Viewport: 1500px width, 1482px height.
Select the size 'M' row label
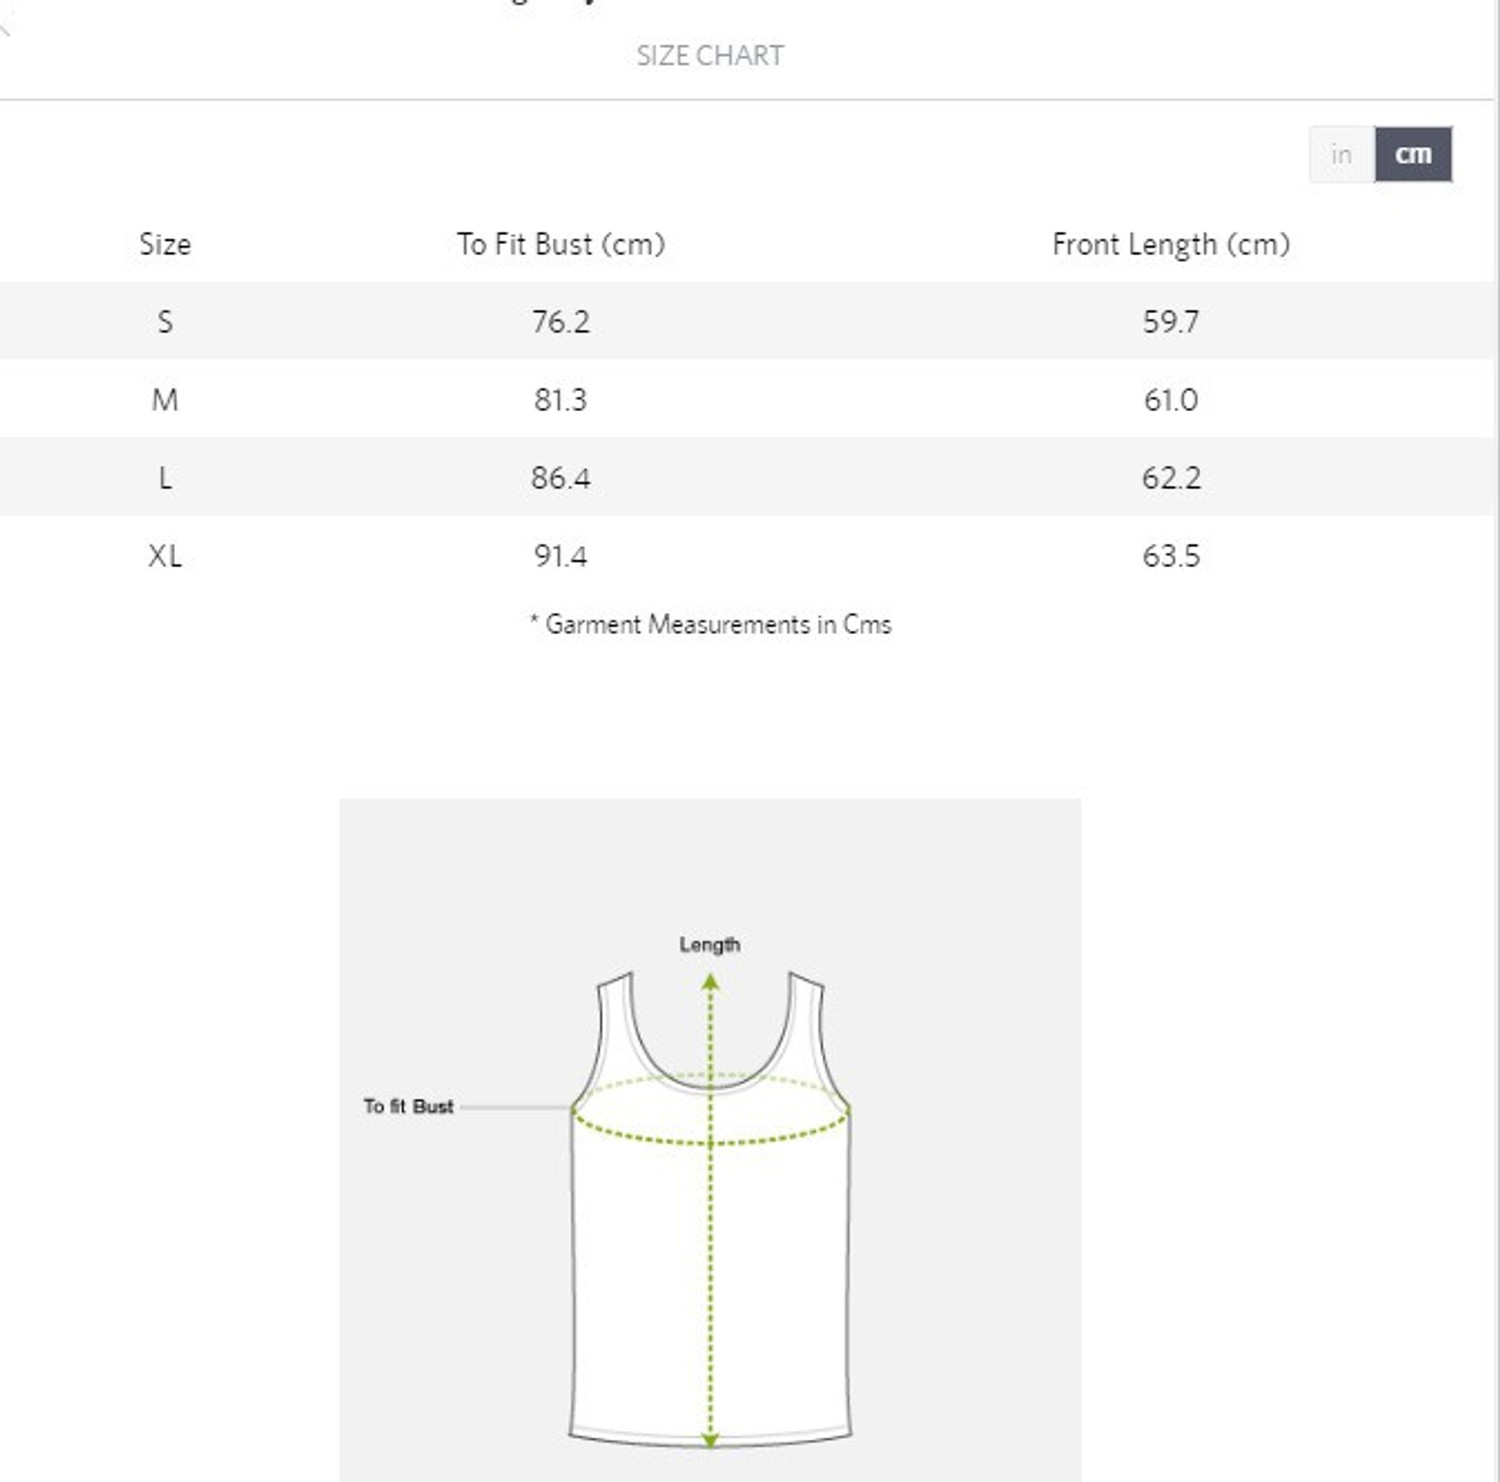click(165, 400)
